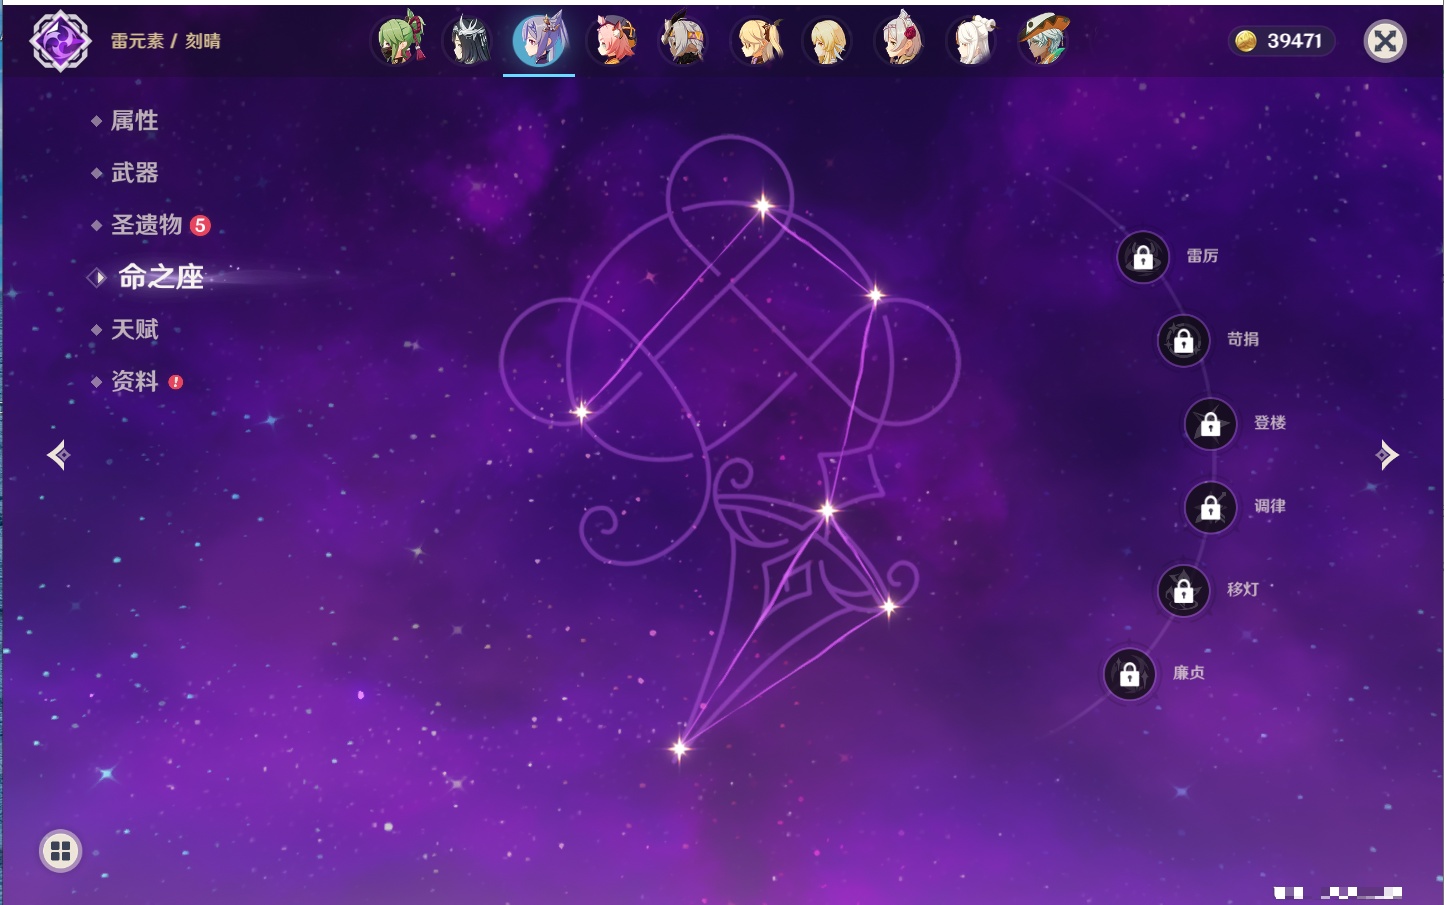The image size is (1444, 905).
Task: Select the pink-haired character avatar
Action: pyautogui.click(x=613, y=40)
